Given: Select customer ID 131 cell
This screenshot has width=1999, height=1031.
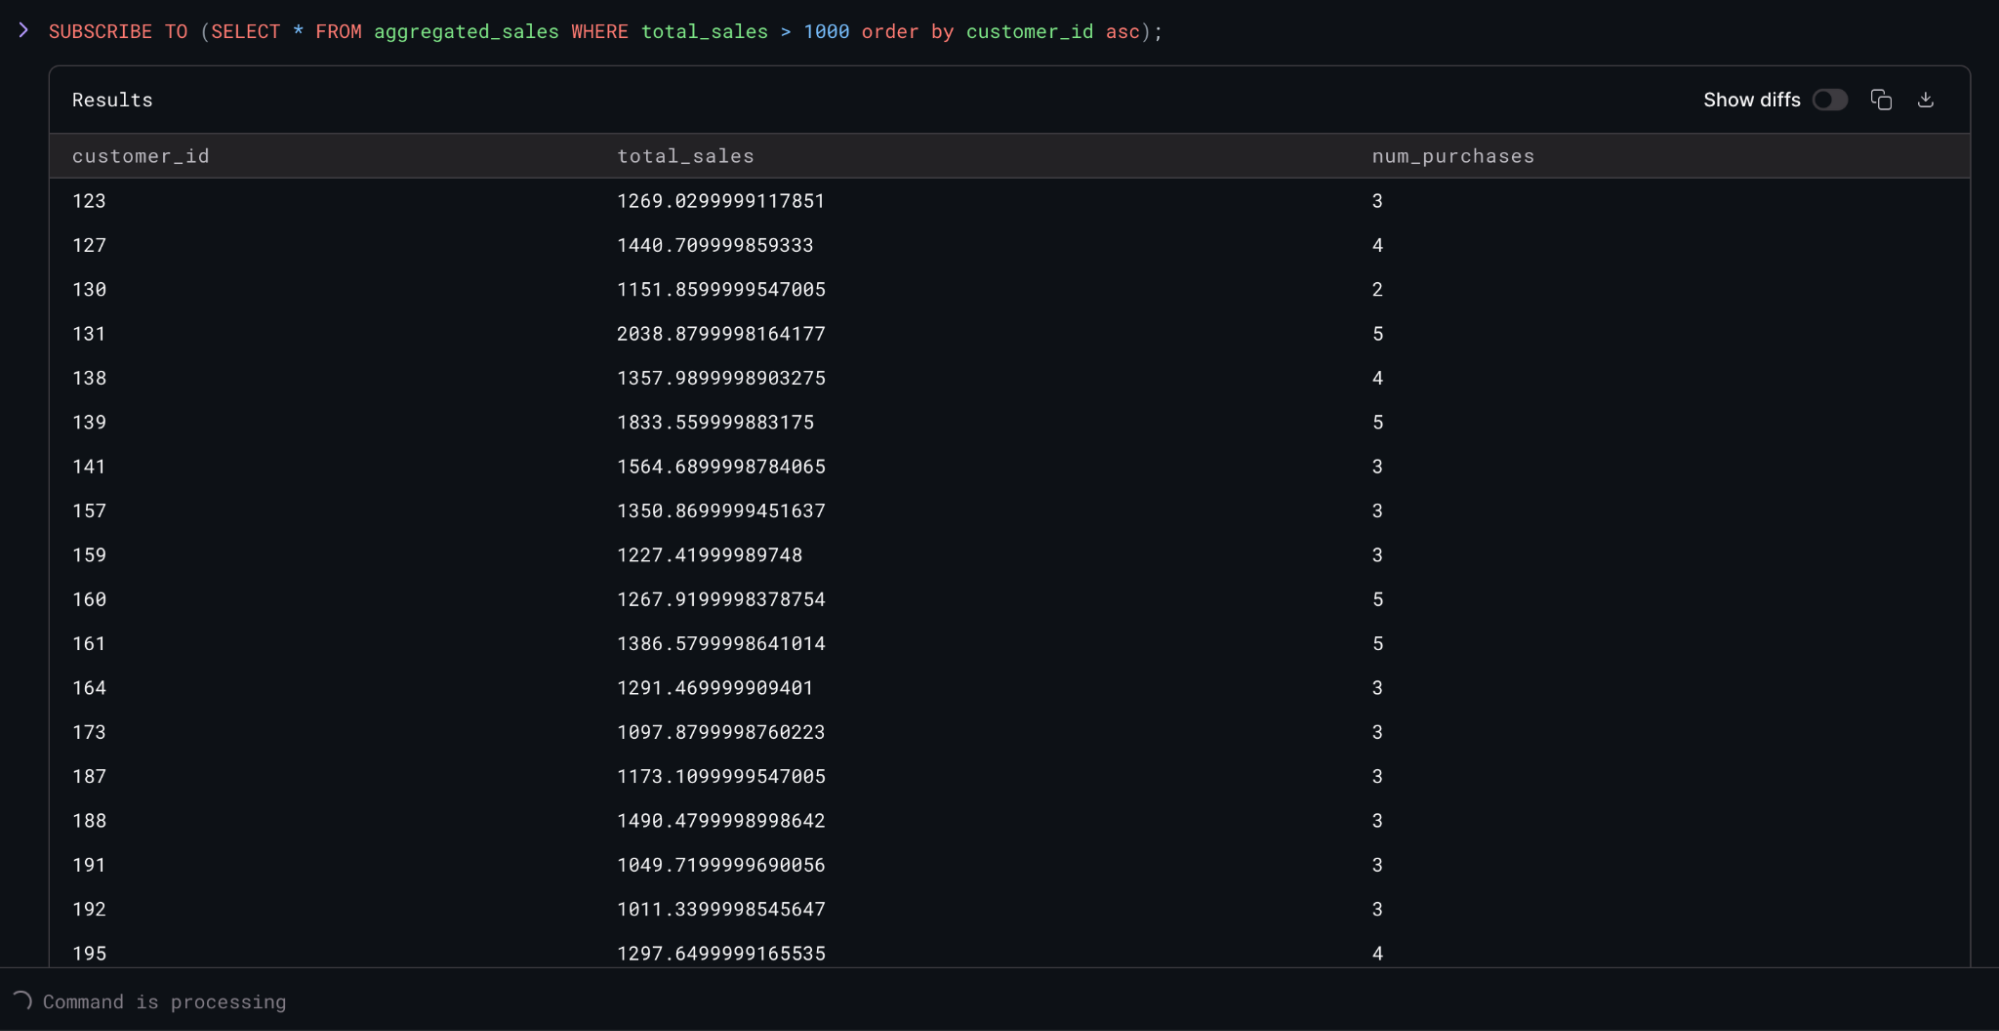Looking at the screenshot, I should 89,334.
